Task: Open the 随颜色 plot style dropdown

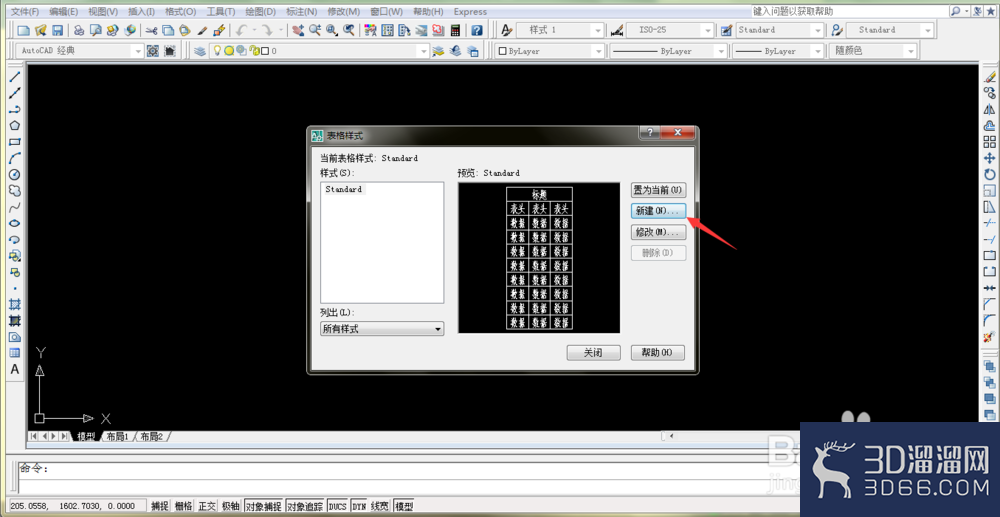Action: point(910,51)
